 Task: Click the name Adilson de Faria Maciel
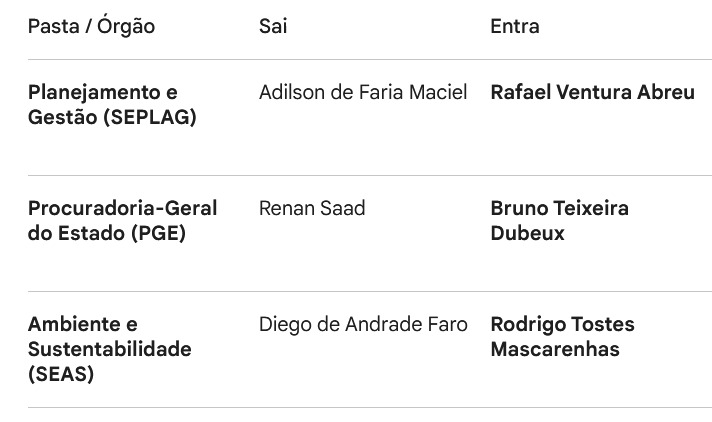pyautogui.click(x=363, y=93)
